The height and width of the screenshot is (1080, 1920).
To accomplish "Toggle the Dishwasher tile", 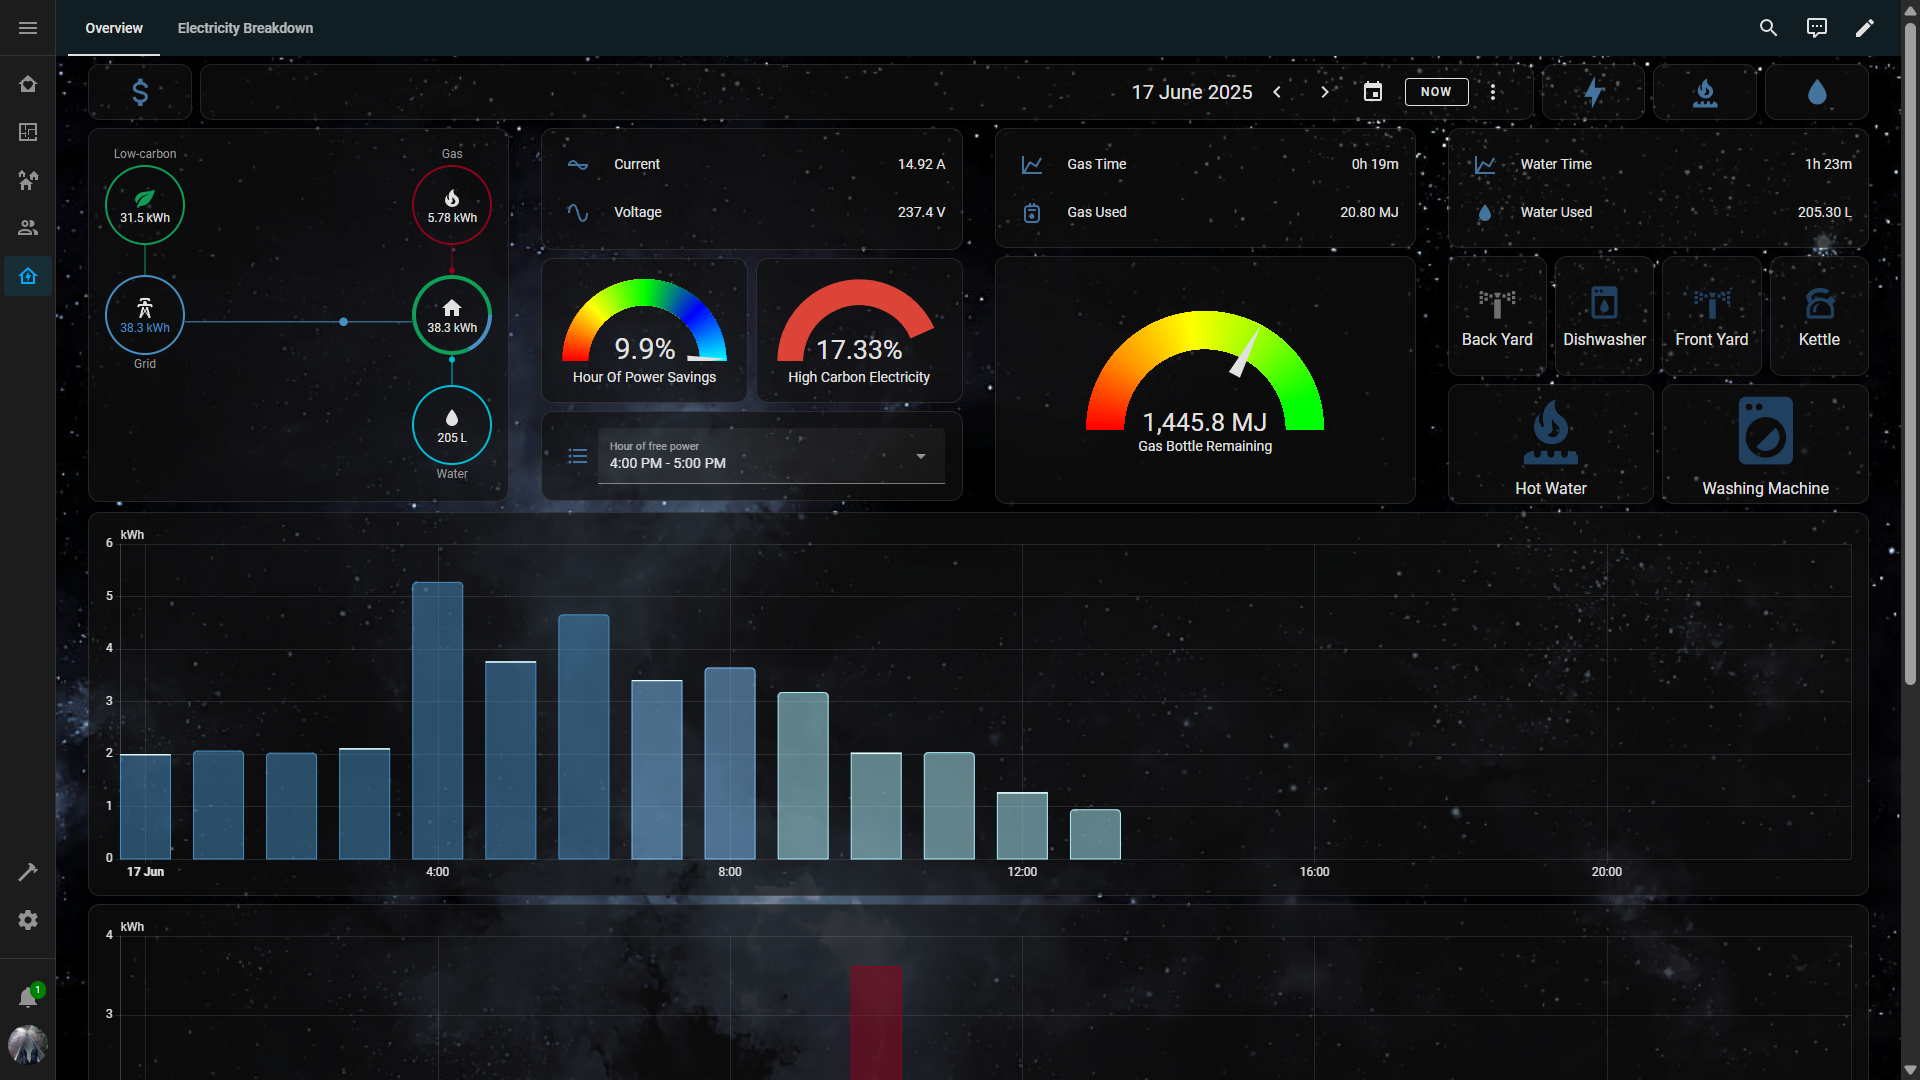I will (1604, 317).
